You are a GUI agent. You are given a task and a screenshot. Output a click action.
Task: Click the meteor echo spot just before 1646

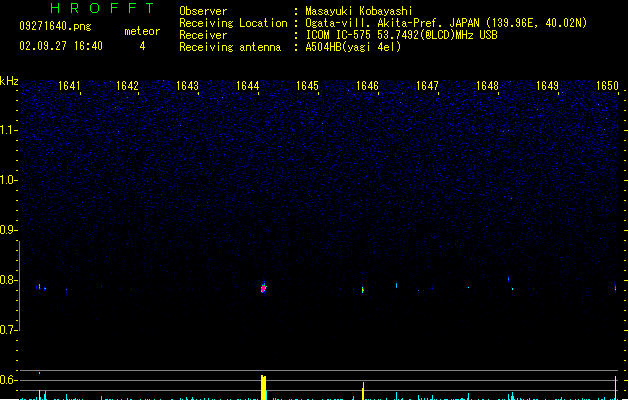(363, 289)
